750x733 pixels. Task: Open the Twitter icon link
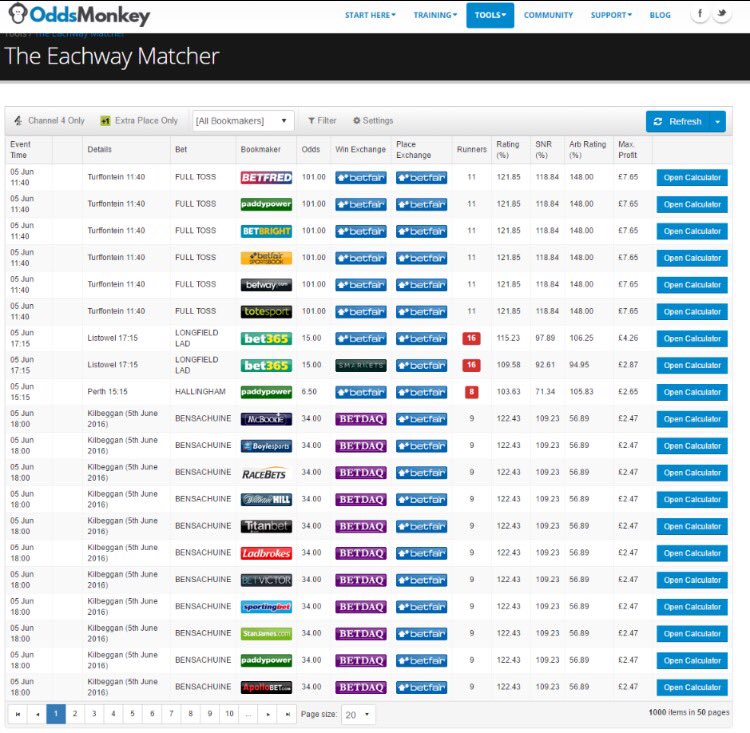(722, 13)
